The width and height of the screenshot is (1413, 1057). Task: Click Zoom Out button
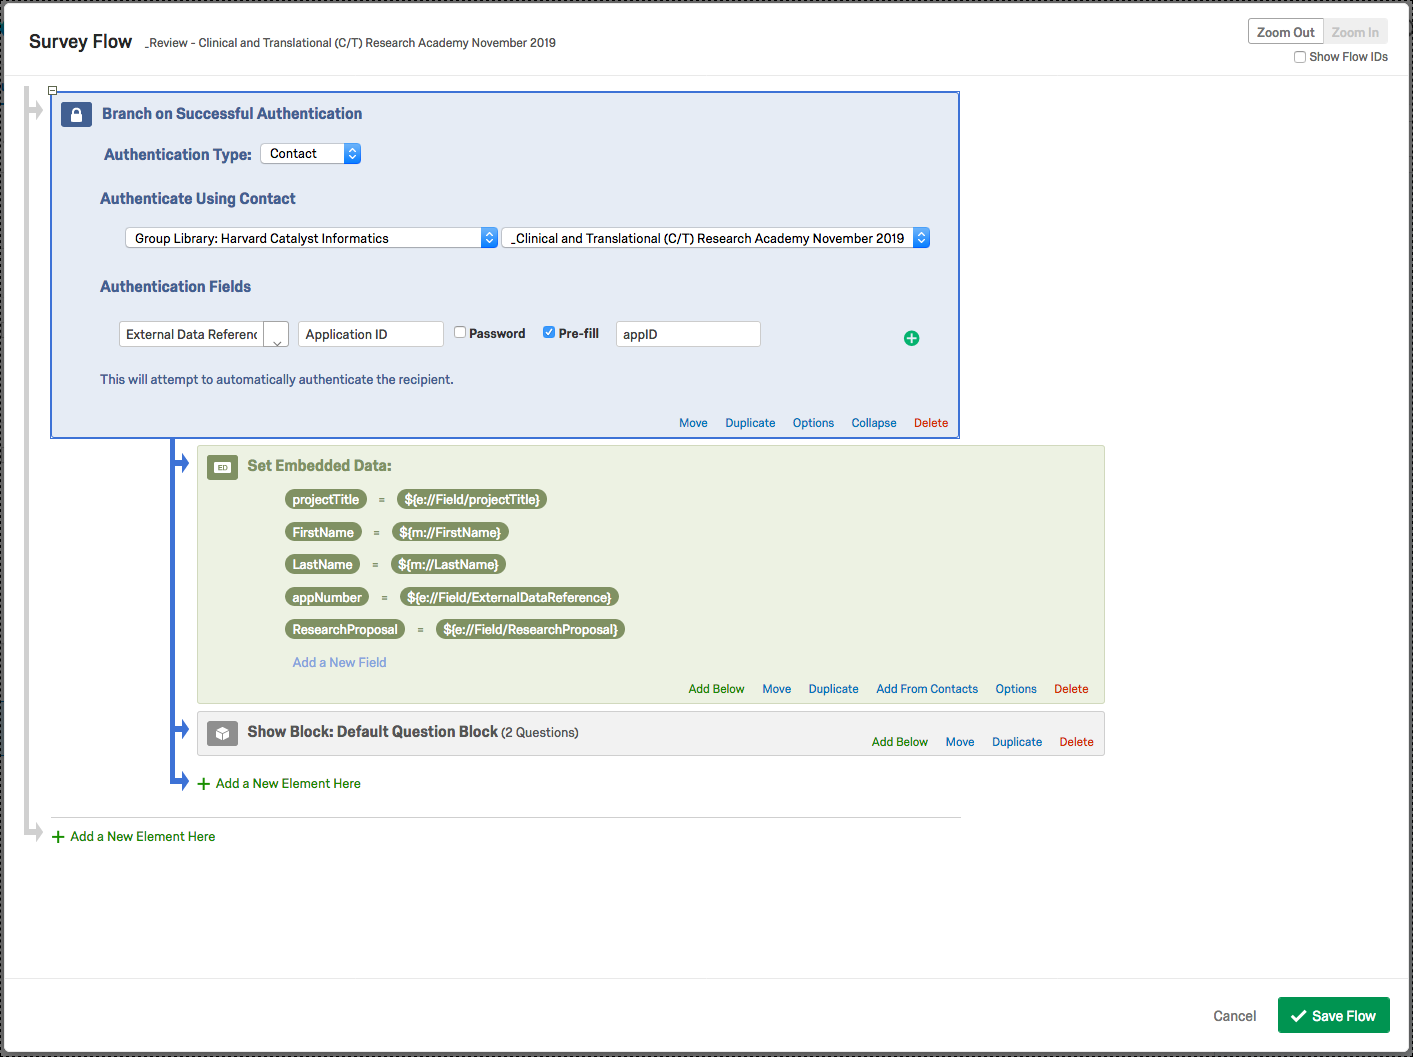(x=1285, y=32)
